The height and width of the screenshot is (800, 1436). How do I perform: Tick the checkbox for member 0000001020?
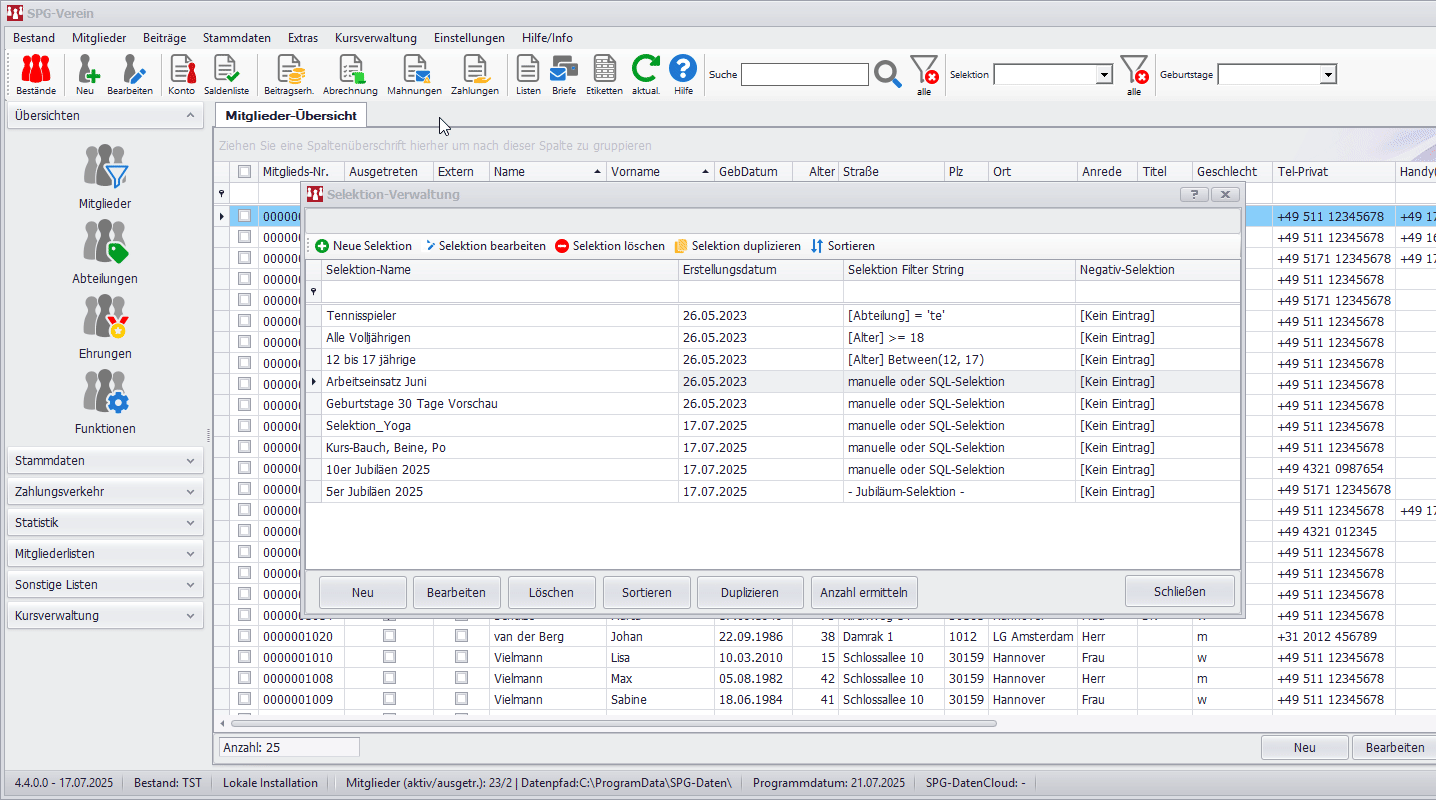(244, 636)
